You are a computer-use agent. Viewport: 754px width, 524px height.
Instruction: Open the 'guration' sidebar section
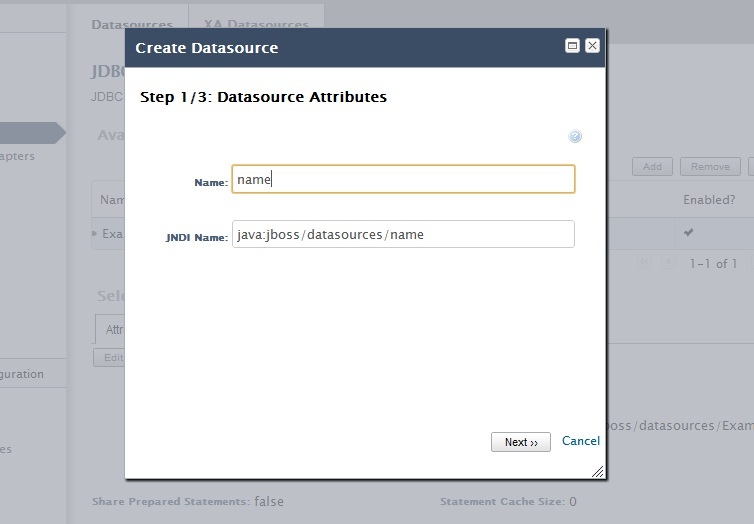coord(22,374)
